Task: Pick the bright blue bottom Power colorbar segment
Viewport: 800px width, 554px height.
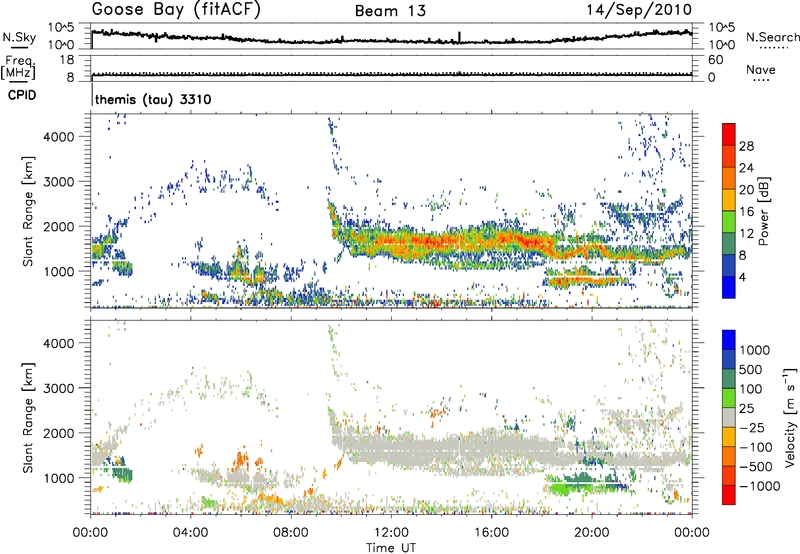Action: (x=729, y=288)
